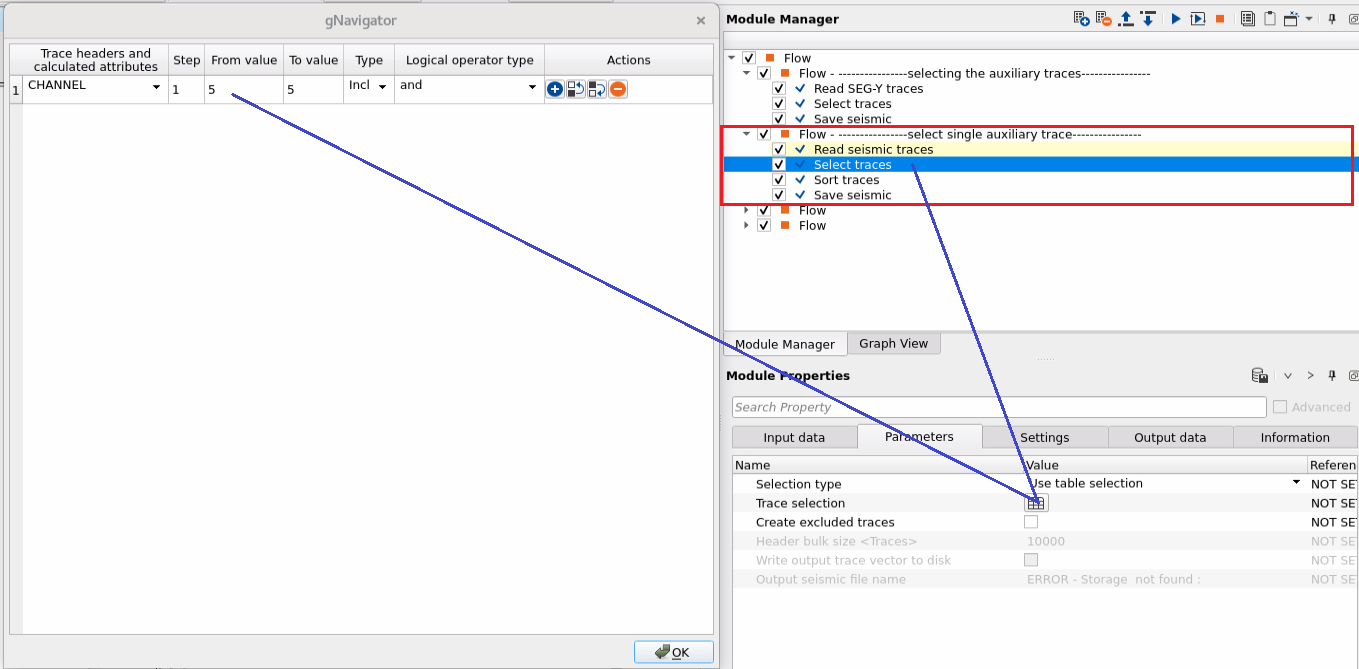Switch to the Graph View tab
This screenshot has width=1359, height=669.
click(893, 344)
